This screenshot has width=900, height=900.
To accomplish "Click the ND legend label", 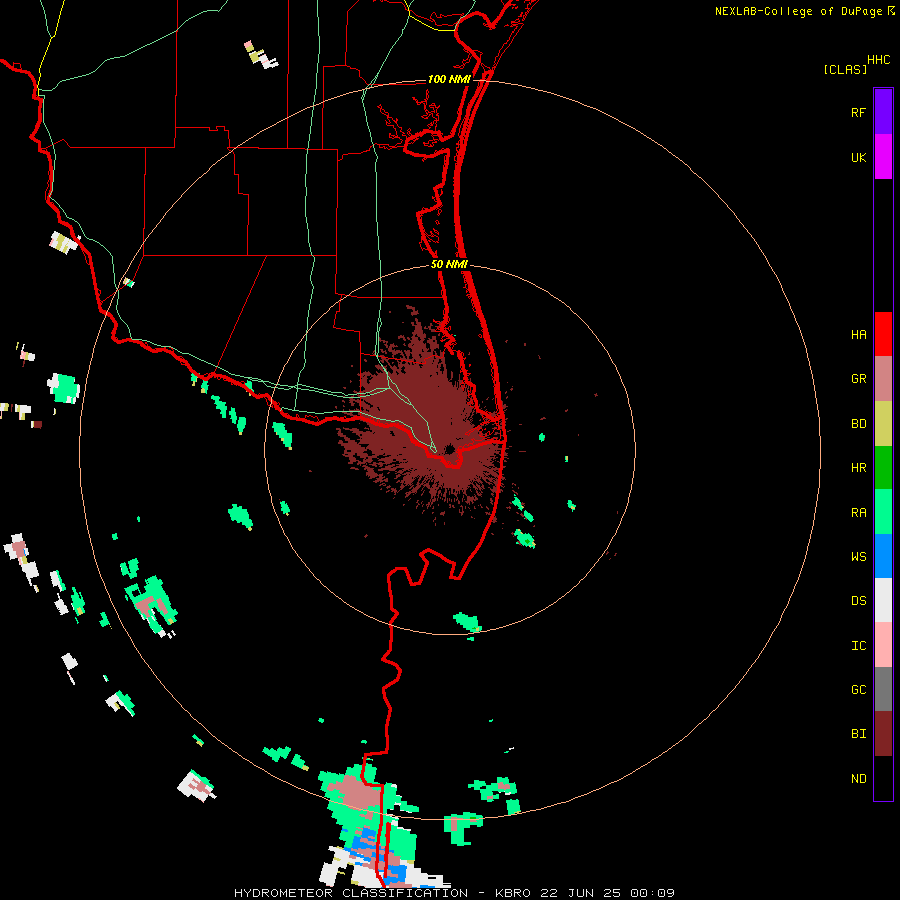I will tap(858, 778).
